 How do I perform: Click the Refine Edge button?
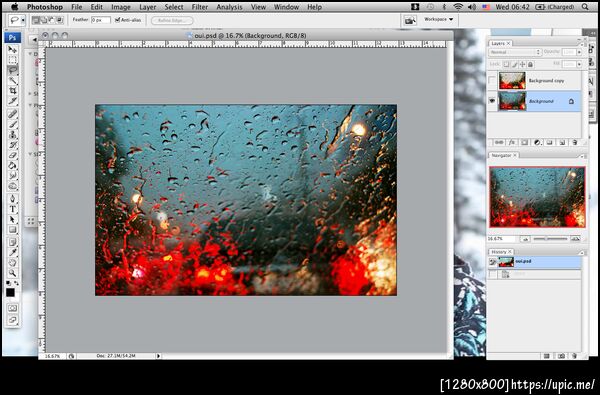pyautogui.click(x=172, y=21)
